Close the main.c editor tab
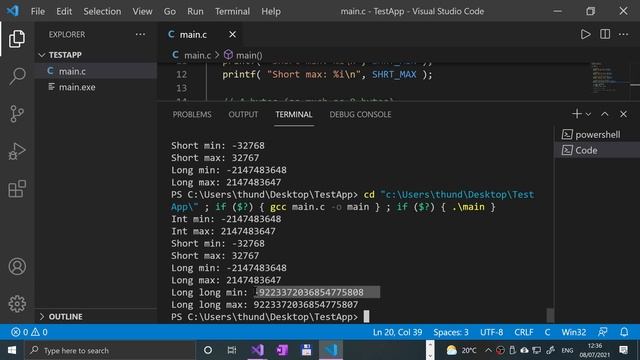The image size is (640, 360). 232,35
